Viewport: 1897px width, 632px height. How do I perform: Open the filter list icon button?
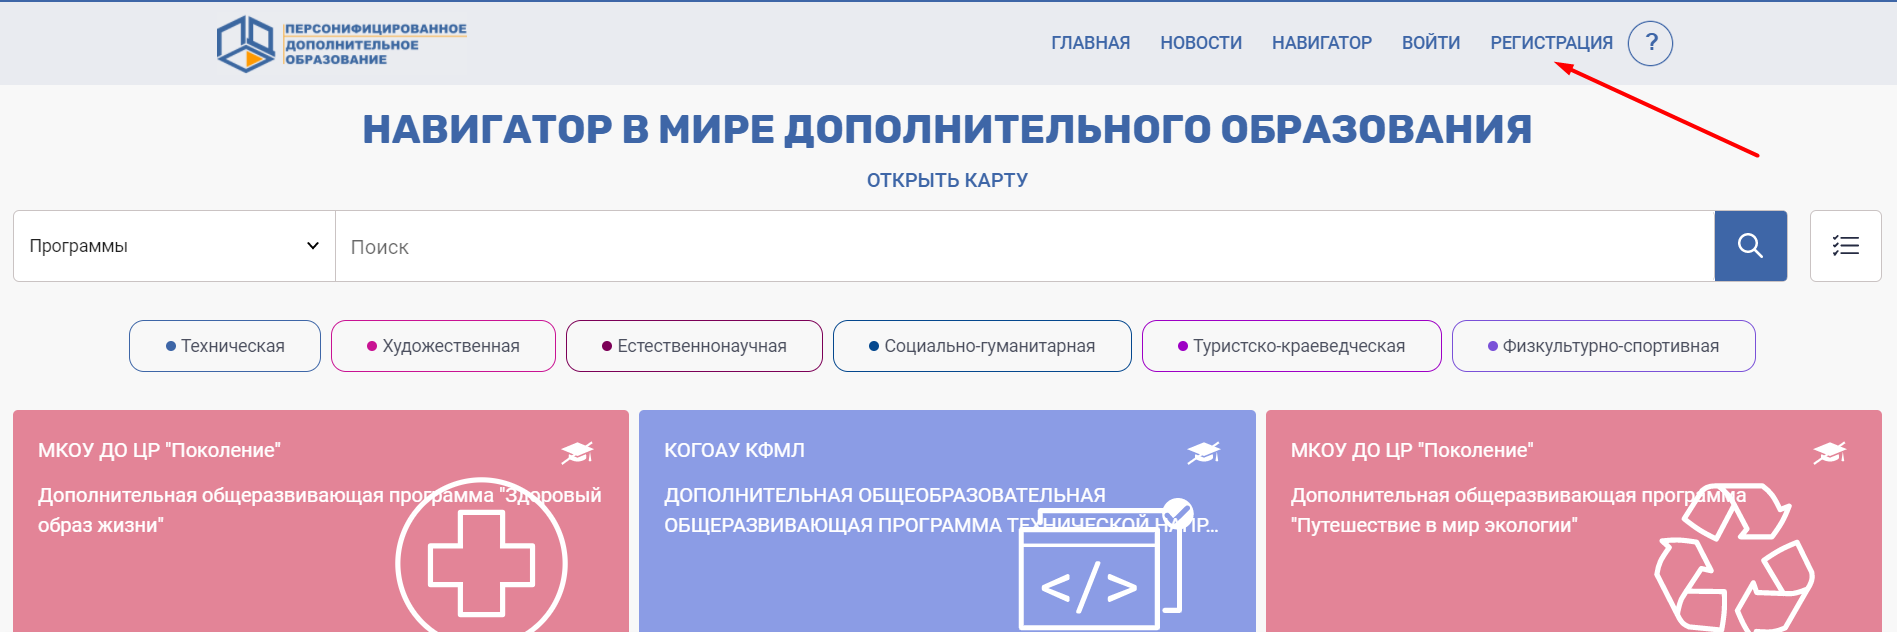[x=1845, y=246]
